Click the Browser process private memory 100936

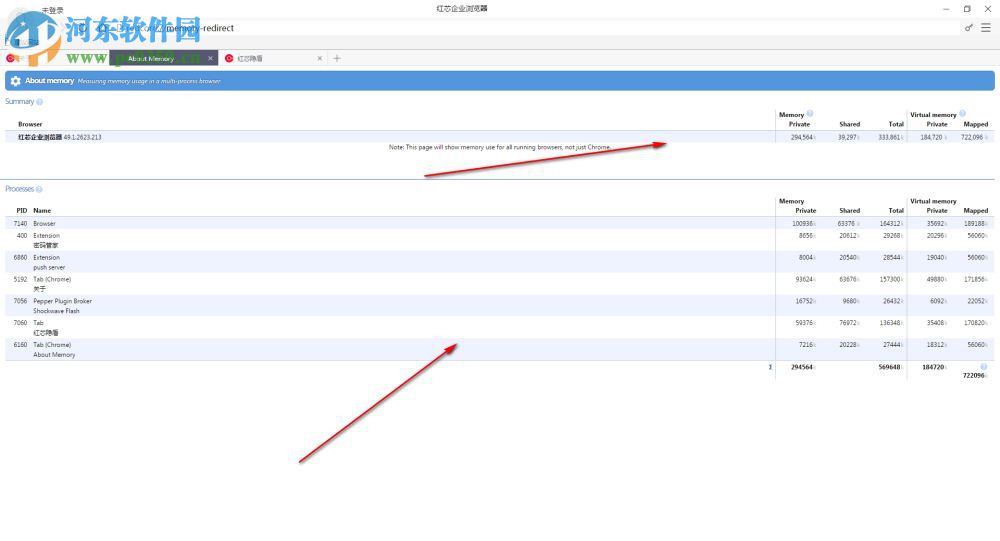[802, 224]
